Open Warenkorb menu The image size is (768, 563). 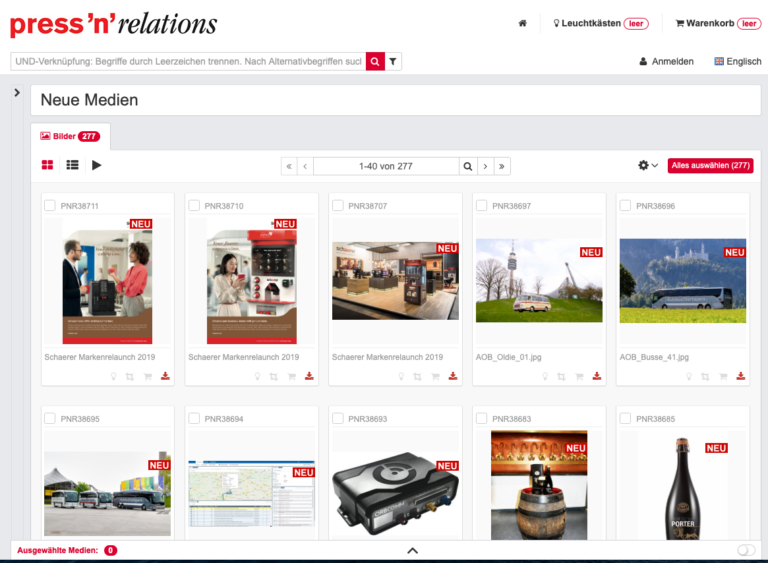click(719, 23)
